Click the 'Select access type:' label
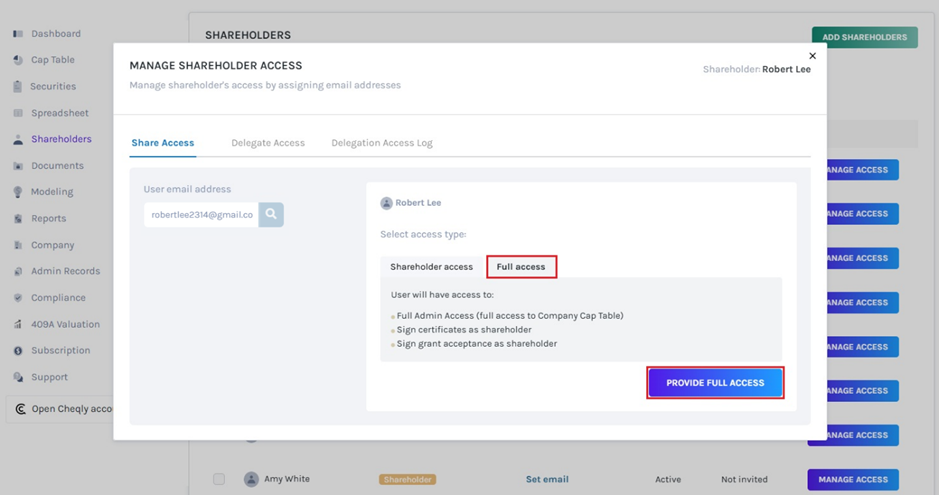The height and width of the screenshot is (495, 939). click(x=423, y=234)
